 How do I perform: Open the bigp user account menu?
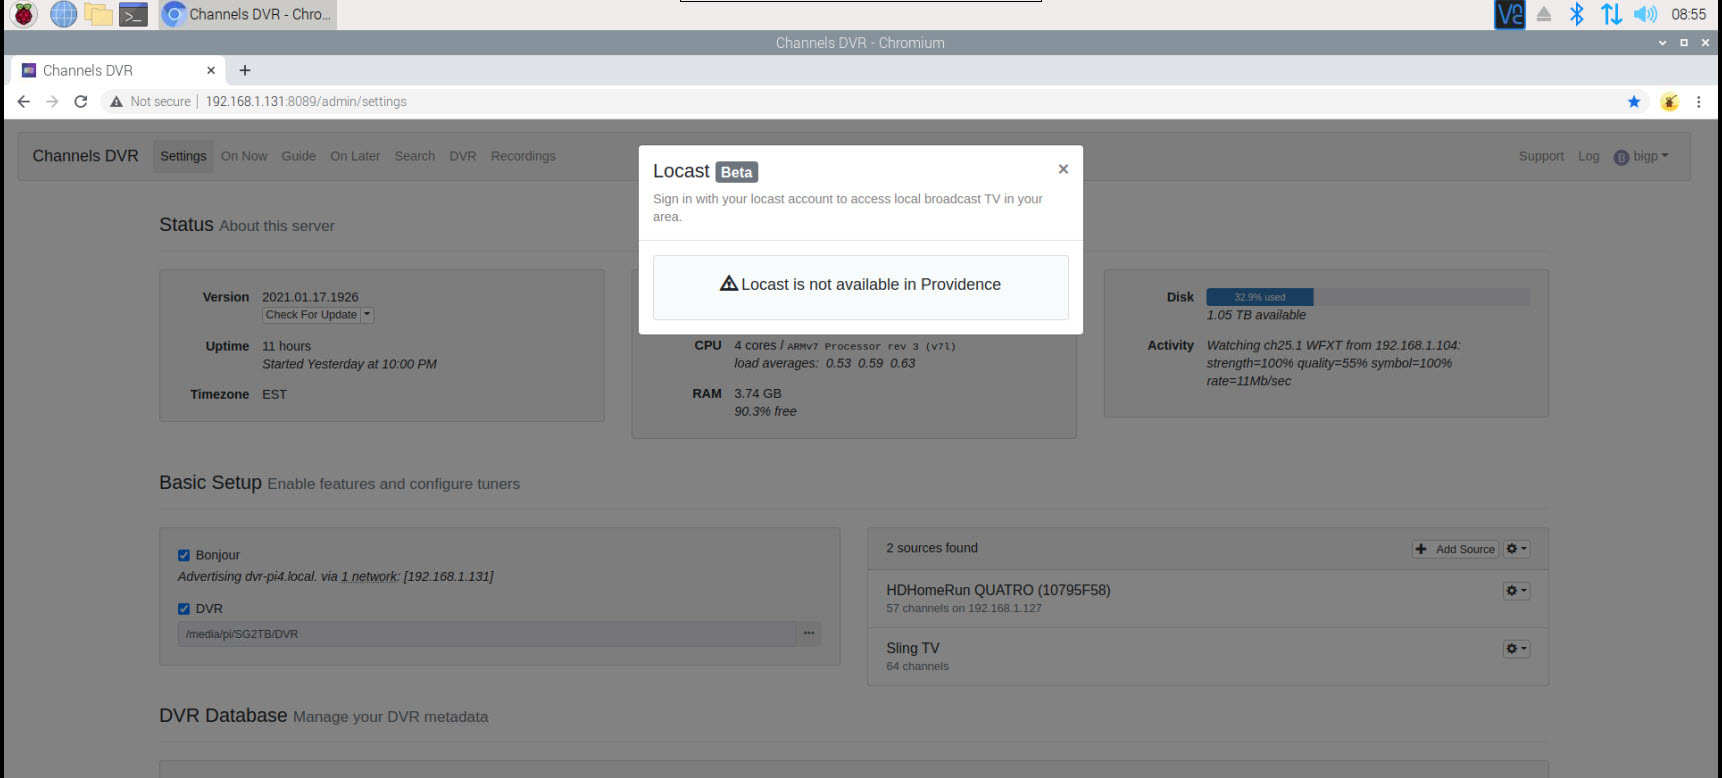pos(1641,156)
